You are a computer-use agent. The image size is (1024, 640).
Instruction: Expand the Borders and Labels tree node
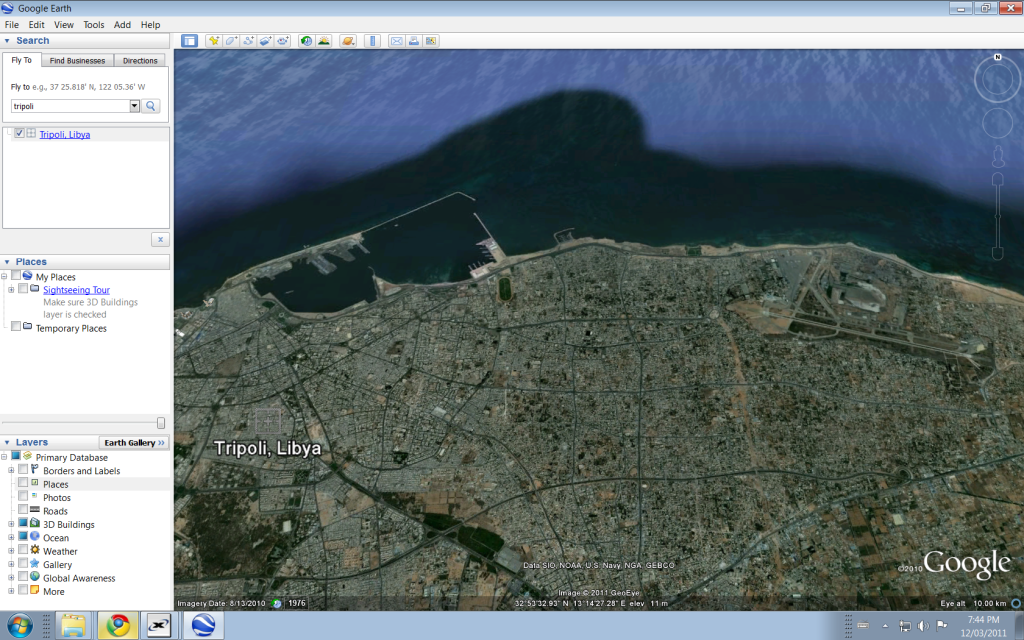pyautogui.click(x=11, y=471)
